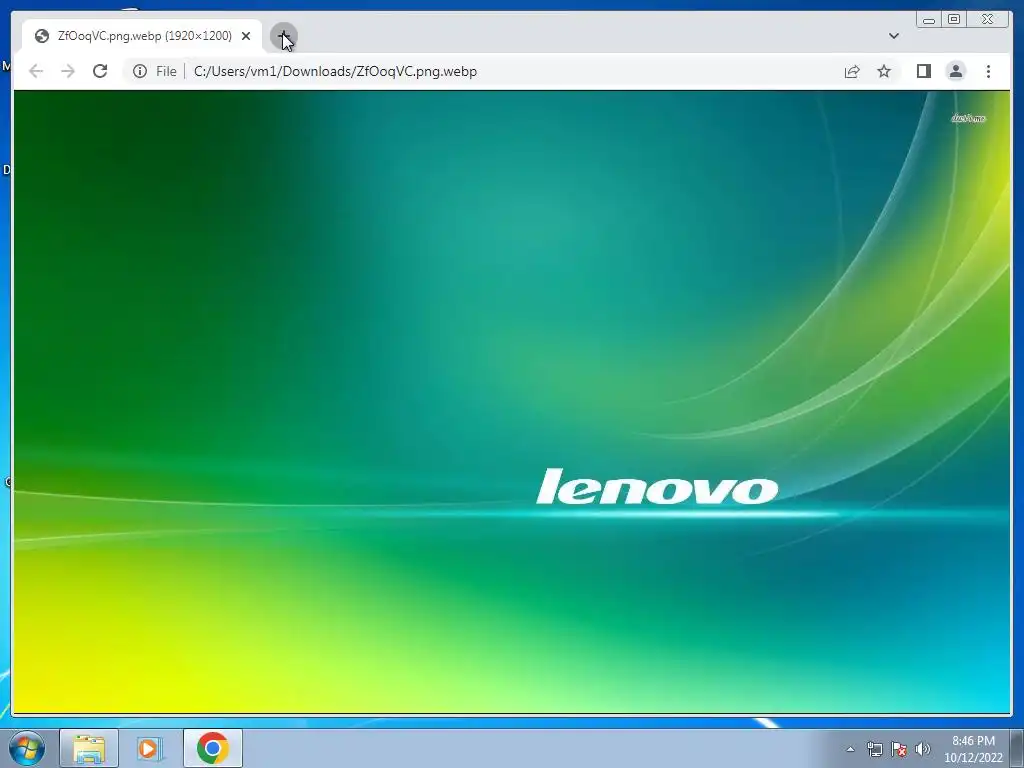The width and height of the screenshot is (1024, 768).
Task: Open the Windows Start menu
Action: coord(26,748)
